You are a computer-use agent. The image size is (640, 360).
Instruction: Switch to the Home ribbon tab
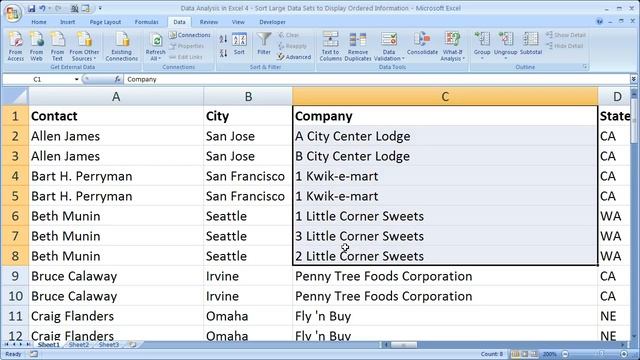click(39, 22)
